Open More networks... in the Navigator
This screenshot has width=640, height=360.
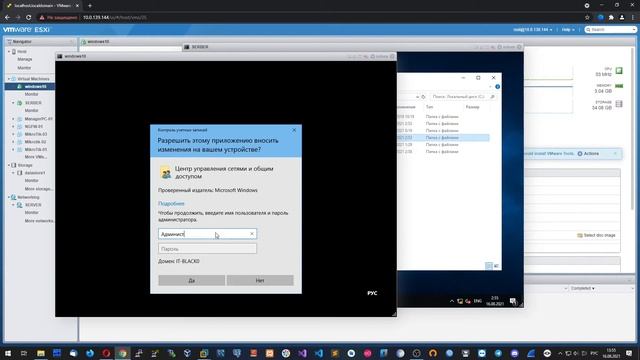pos(39,221)
